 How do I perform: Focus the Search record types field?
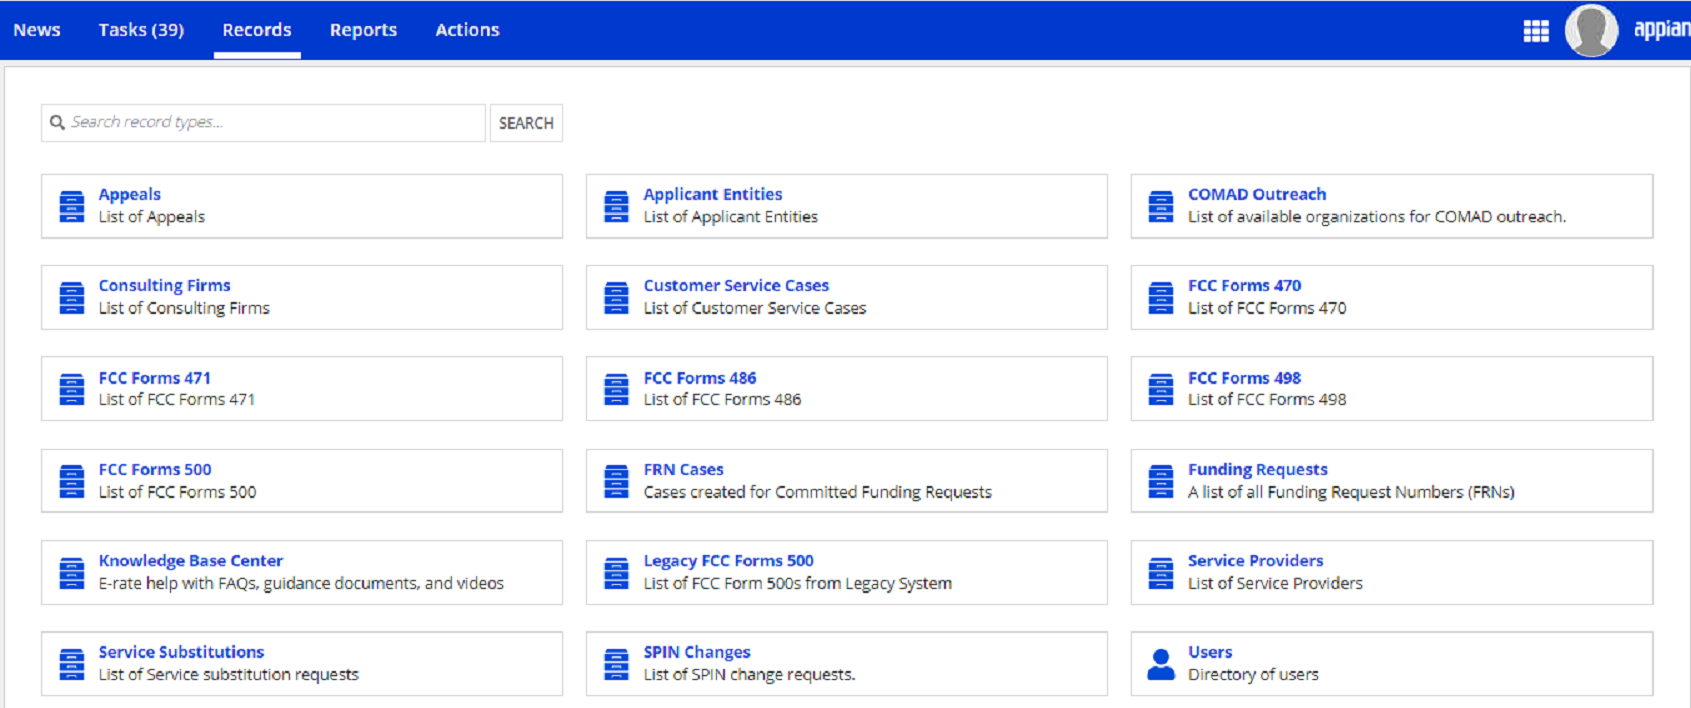[x=272, y=122]
